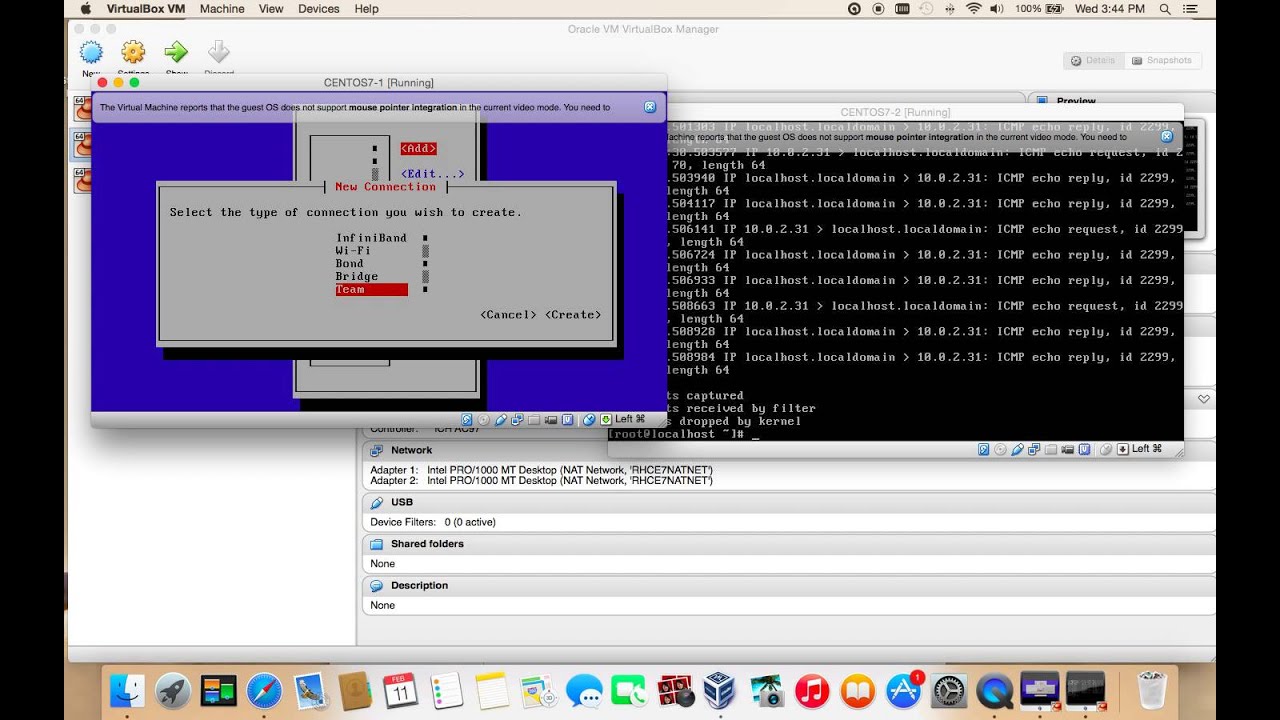This screenshot has width=1280, height=720.
Task: Open the Trash in the Dock
Action: [1153, 691]
